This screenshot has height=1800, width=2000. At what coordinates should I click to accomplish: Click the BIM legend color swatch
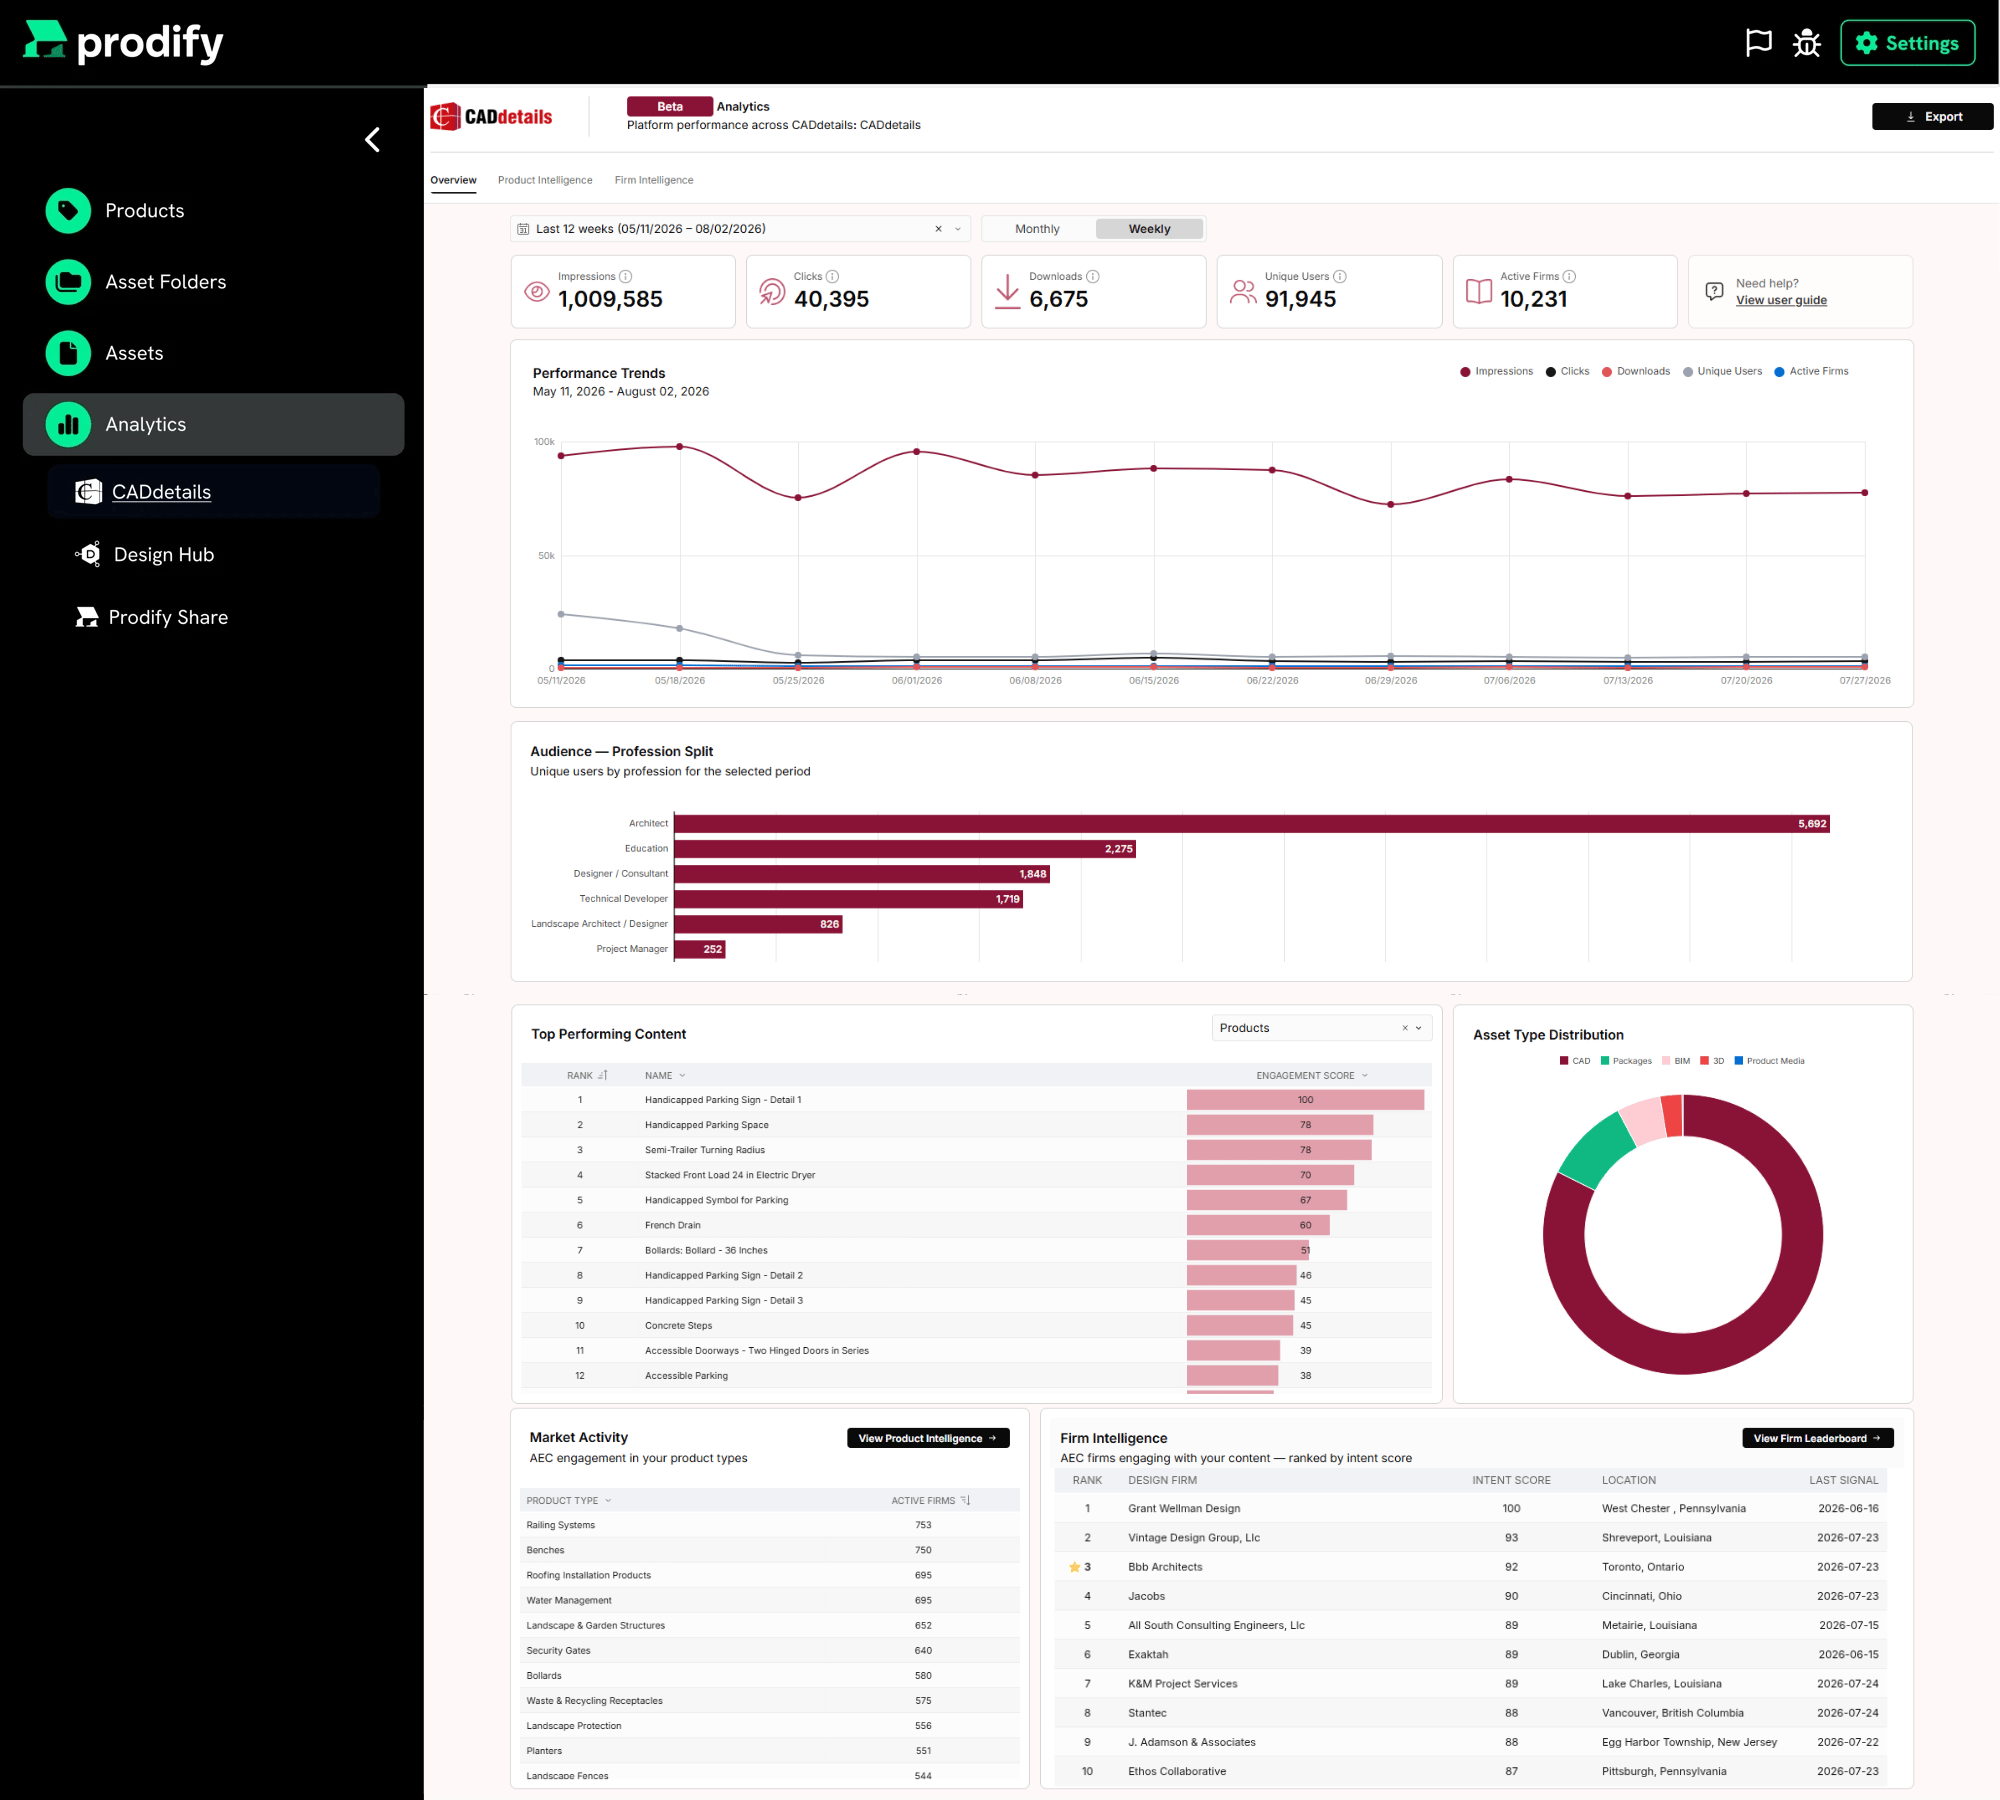pyautogui.click(x=1666, y=1061)
